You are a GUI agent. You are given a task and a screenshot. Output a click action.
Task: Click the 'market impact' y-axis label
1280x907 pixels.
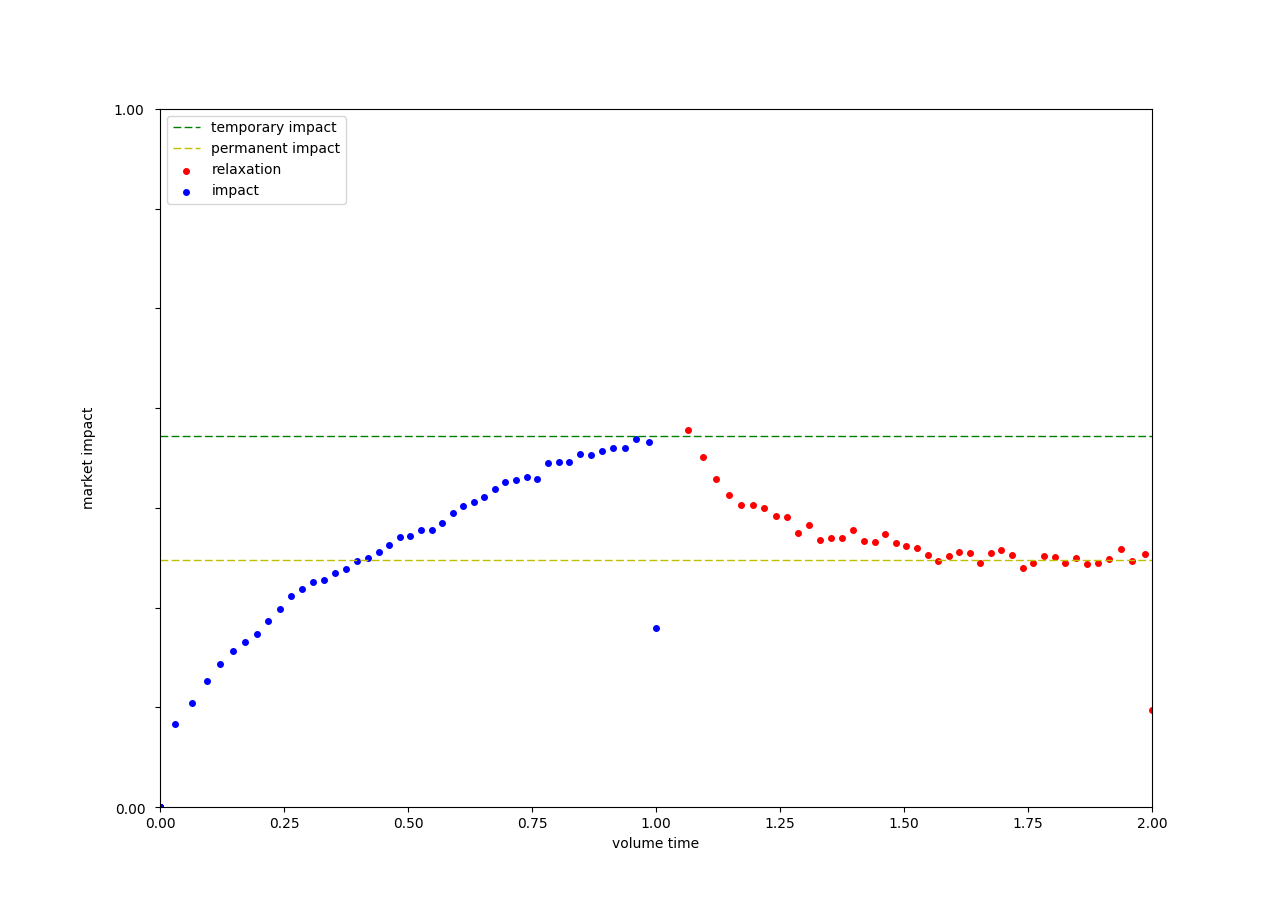pos(88,458)
